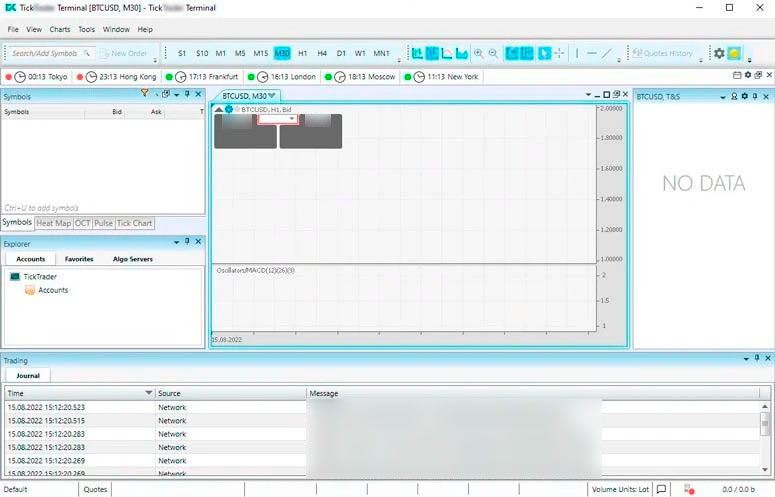Click the chat icon in status bar
Screen dimensions: 775x497
tap(661, 489)
